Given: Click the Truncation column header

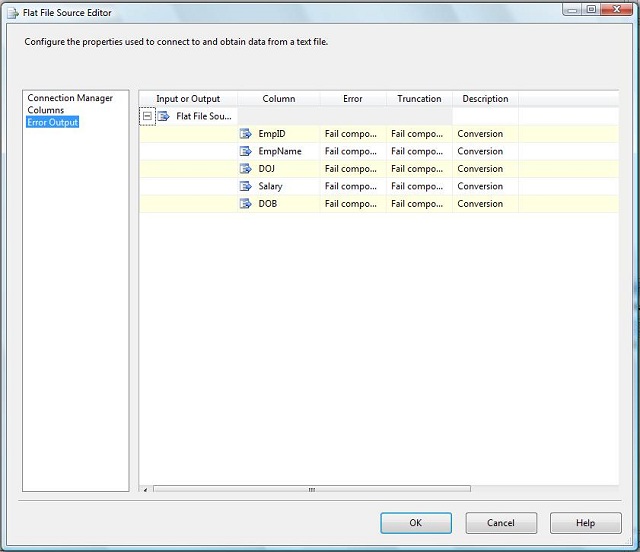Looking at the screenshot, I should [419, 99].
